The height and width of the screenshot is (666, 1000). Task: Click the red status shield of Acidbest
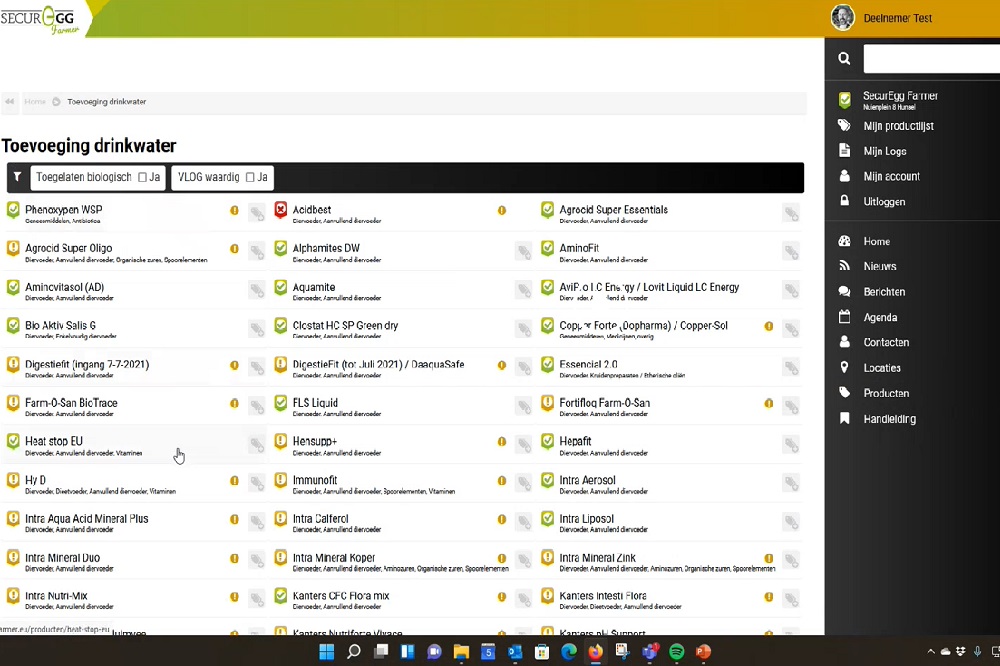click(281, 210)
